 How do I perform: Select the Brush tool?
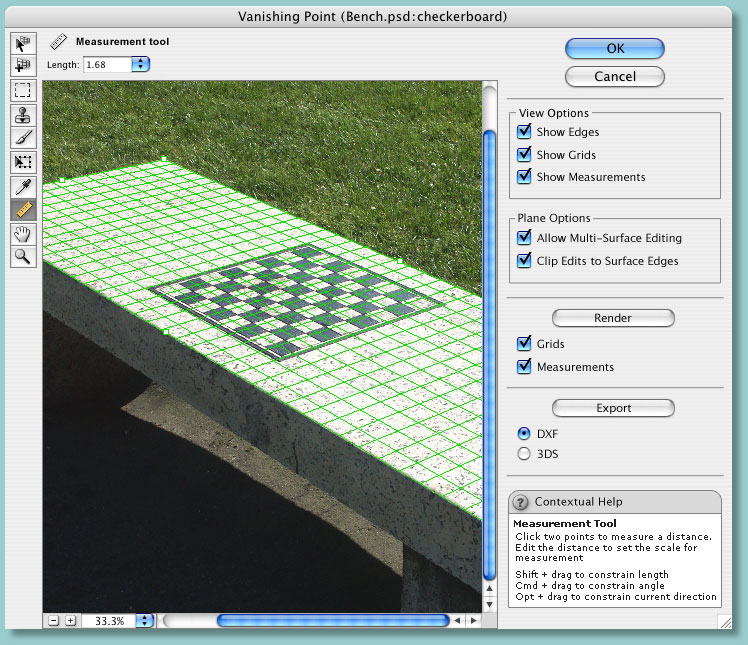(23, 137)
